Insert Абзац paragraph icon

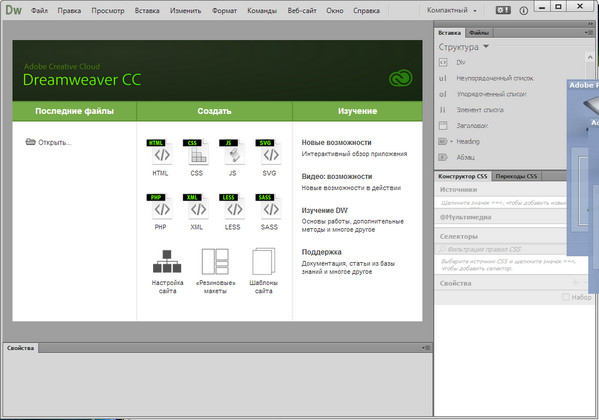[x=443, y=157]
